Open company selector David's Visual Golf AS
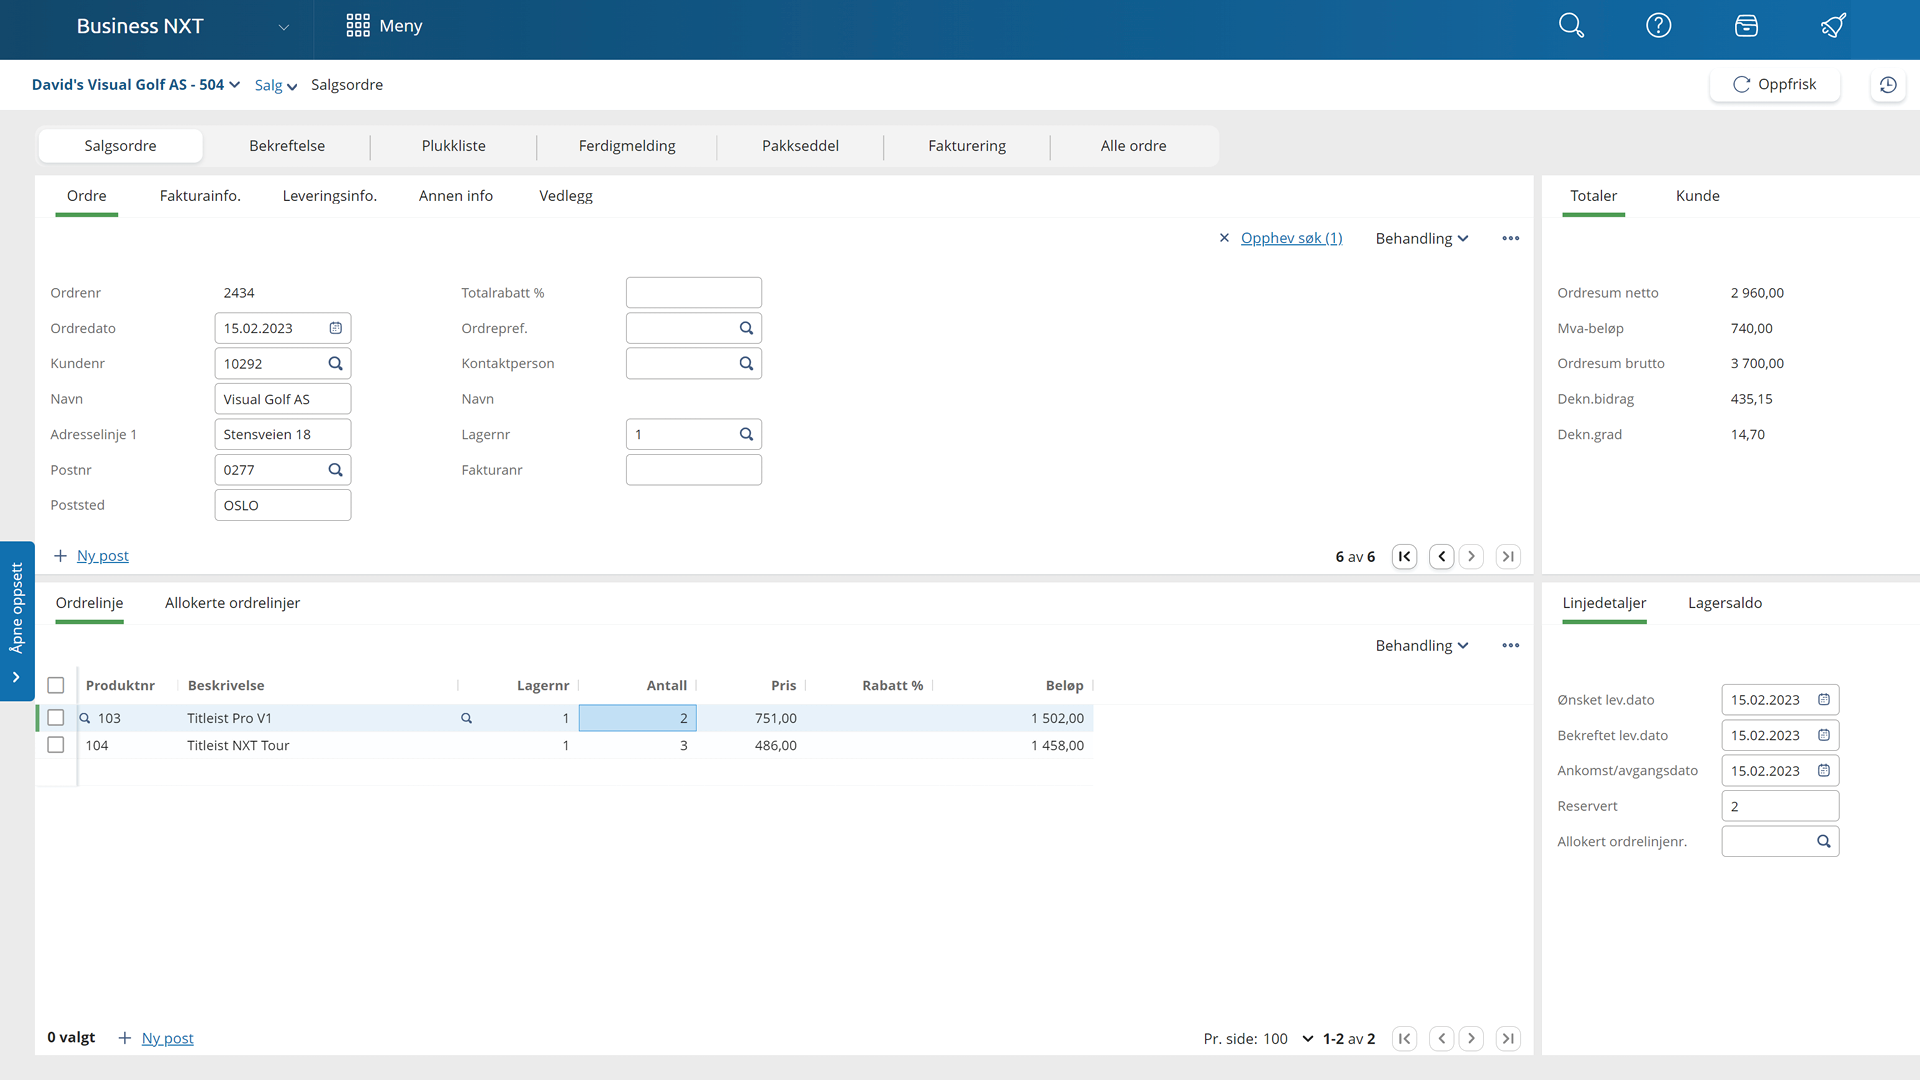This screenshot has height=1080, width=1920. 135,85
